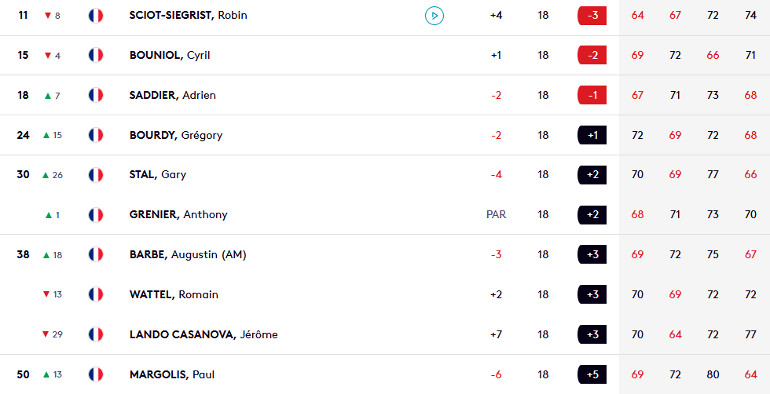Image resolution: width=770 pixels, height=394 pixels.
Task: Click green up arrow beside Bourdy
Action: (47, 135)
